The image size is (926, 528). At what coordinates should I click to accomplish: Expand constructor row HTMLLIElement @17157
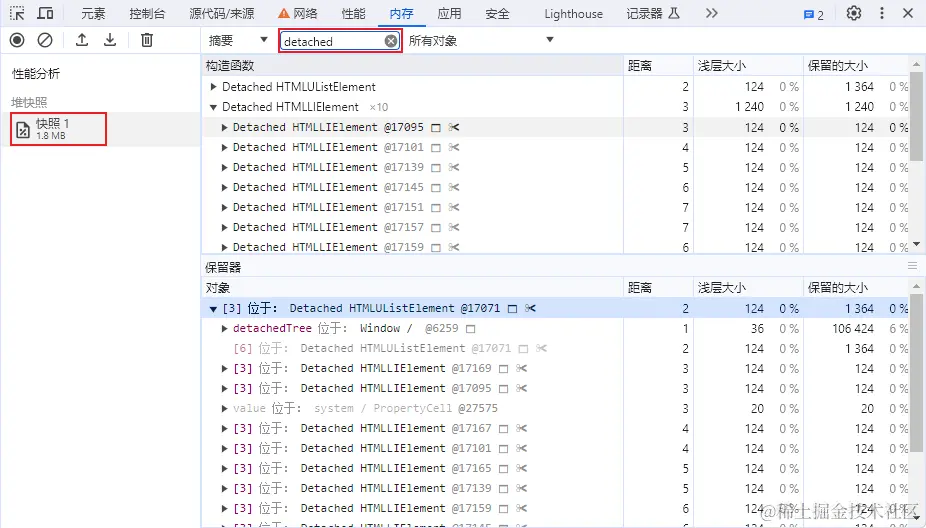coord(224,227)
